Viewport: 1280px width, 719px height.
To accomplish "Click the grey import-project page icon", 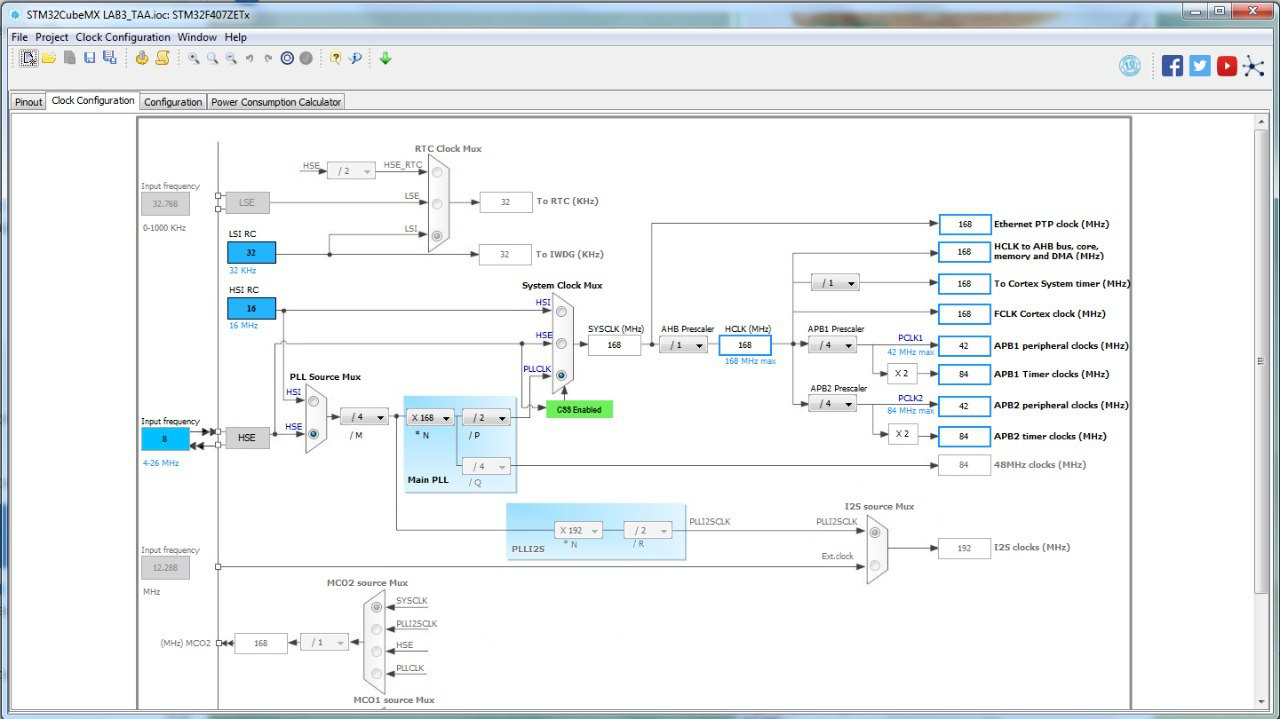I will 70,58.
